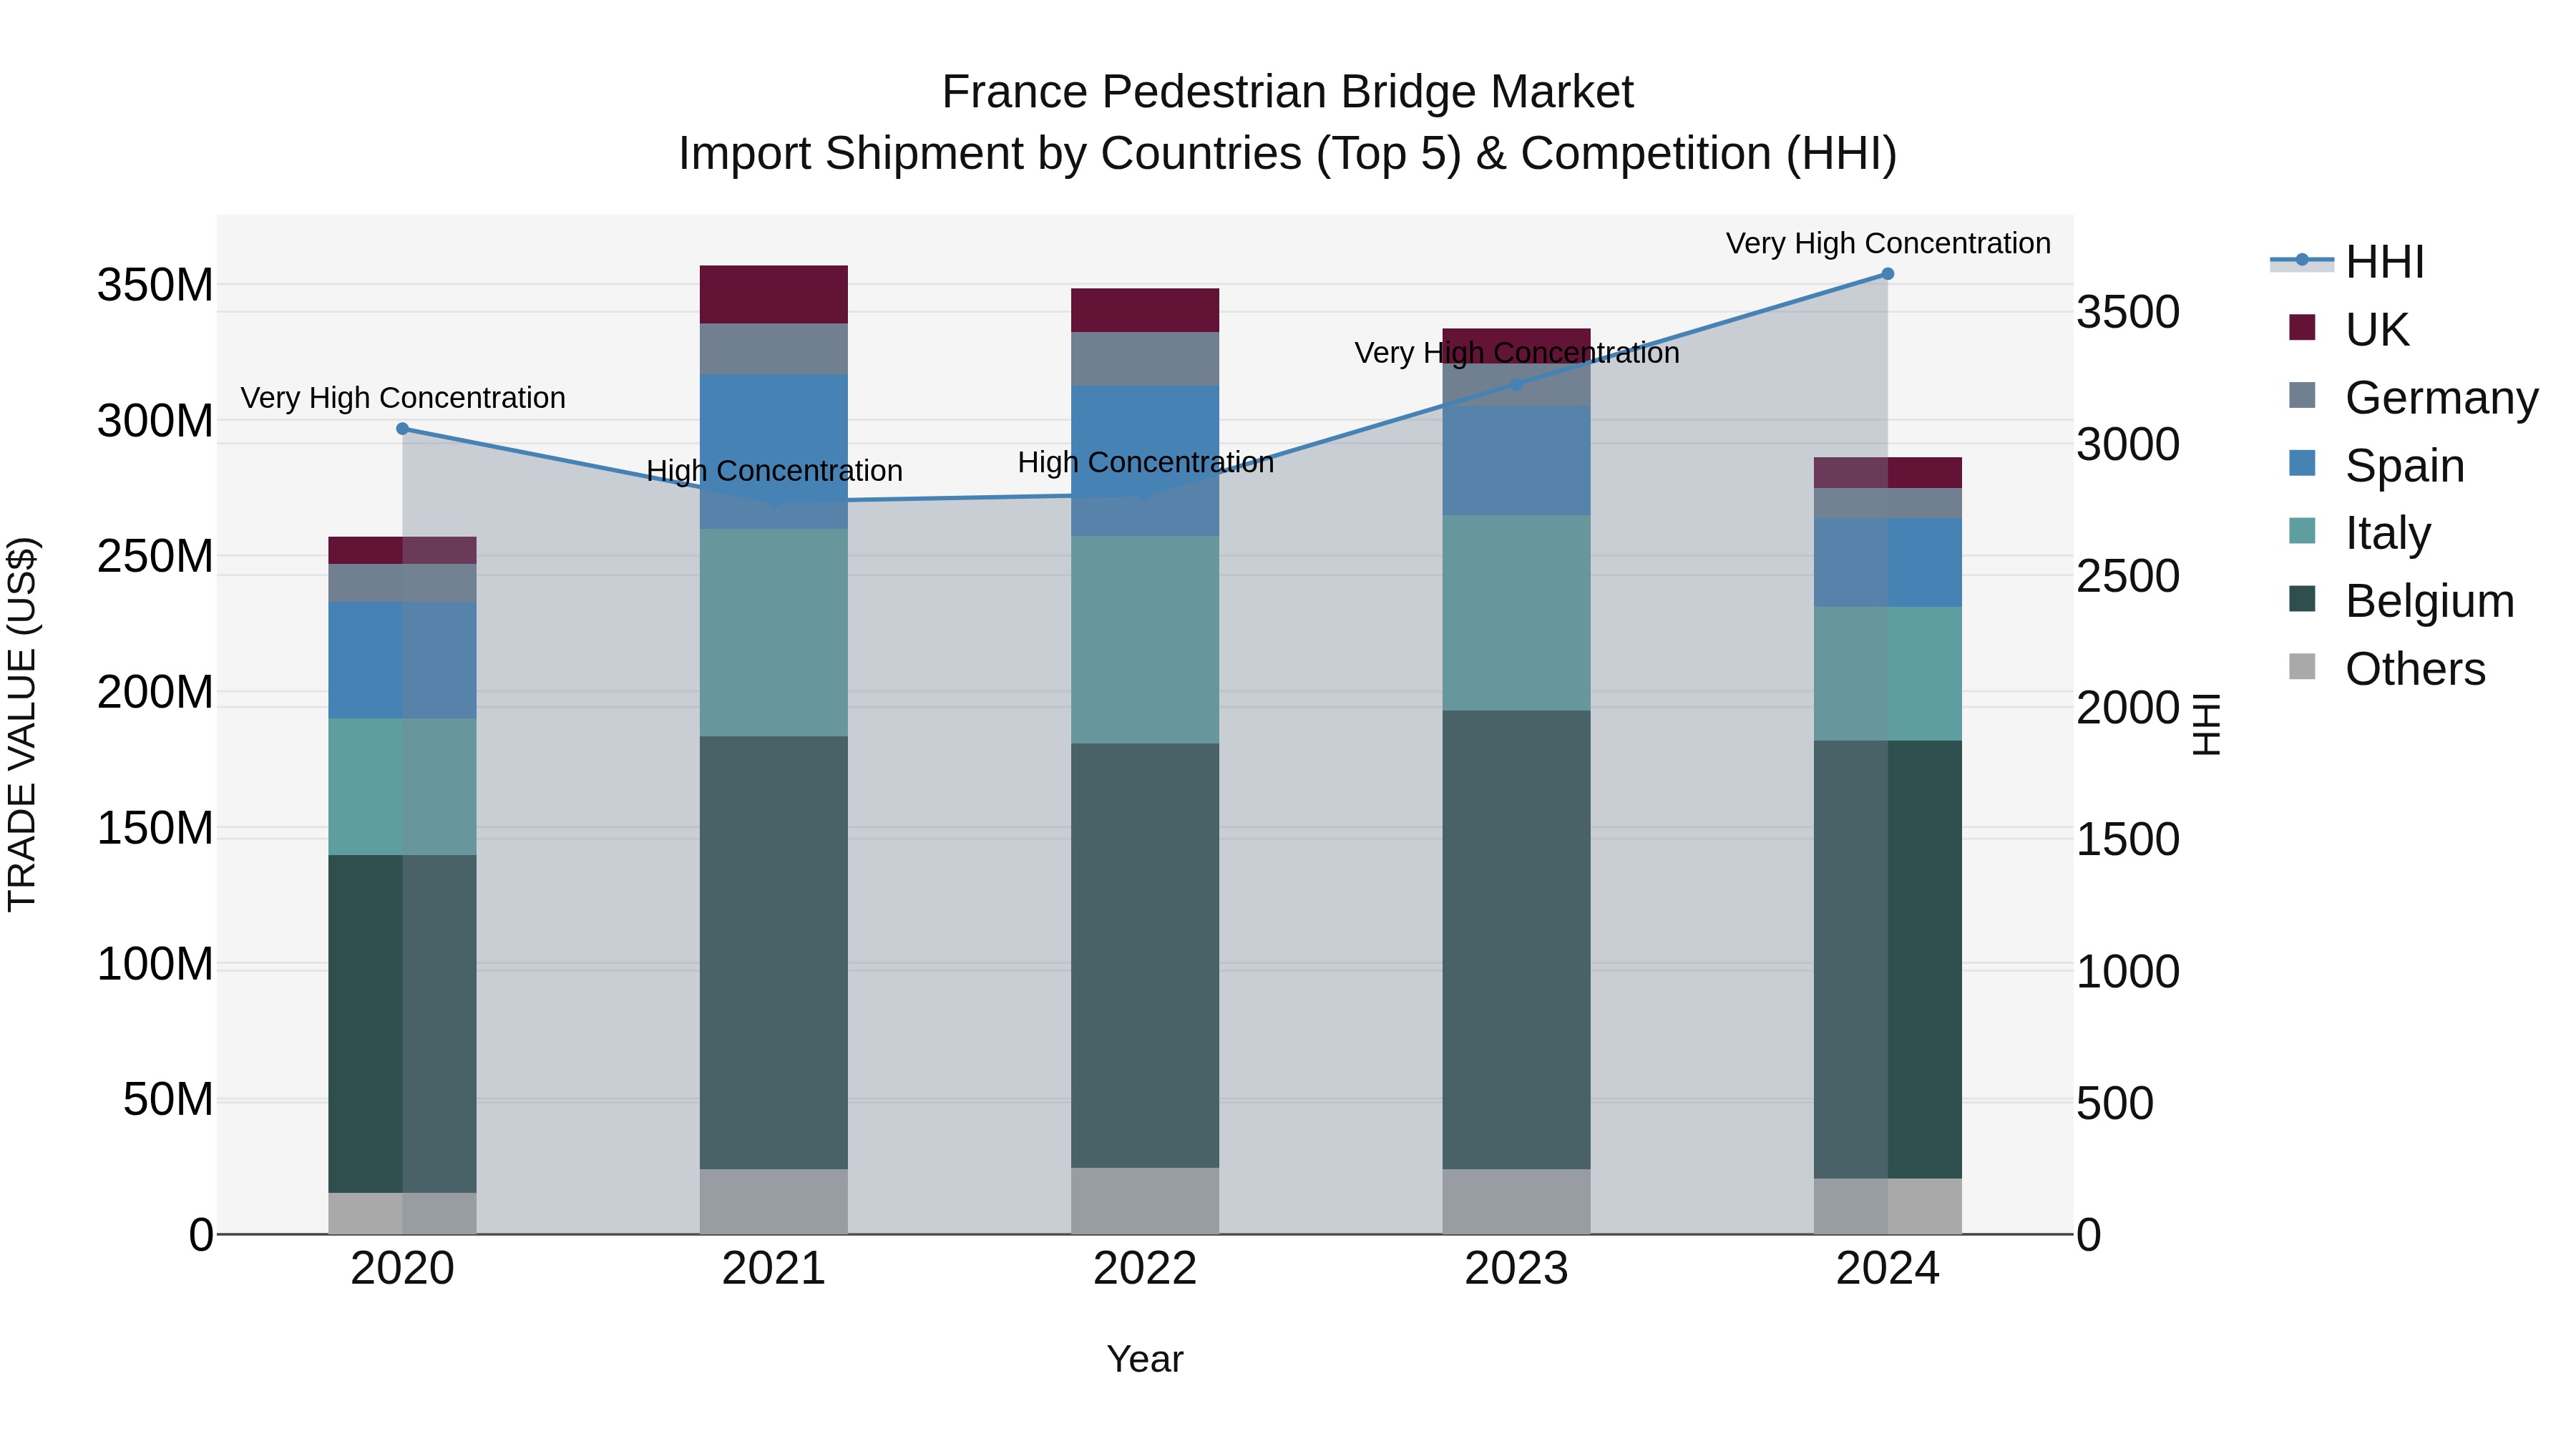Toggle the Italy legend entry
Screen dimensions: 2576x1449
(2359, 533)
